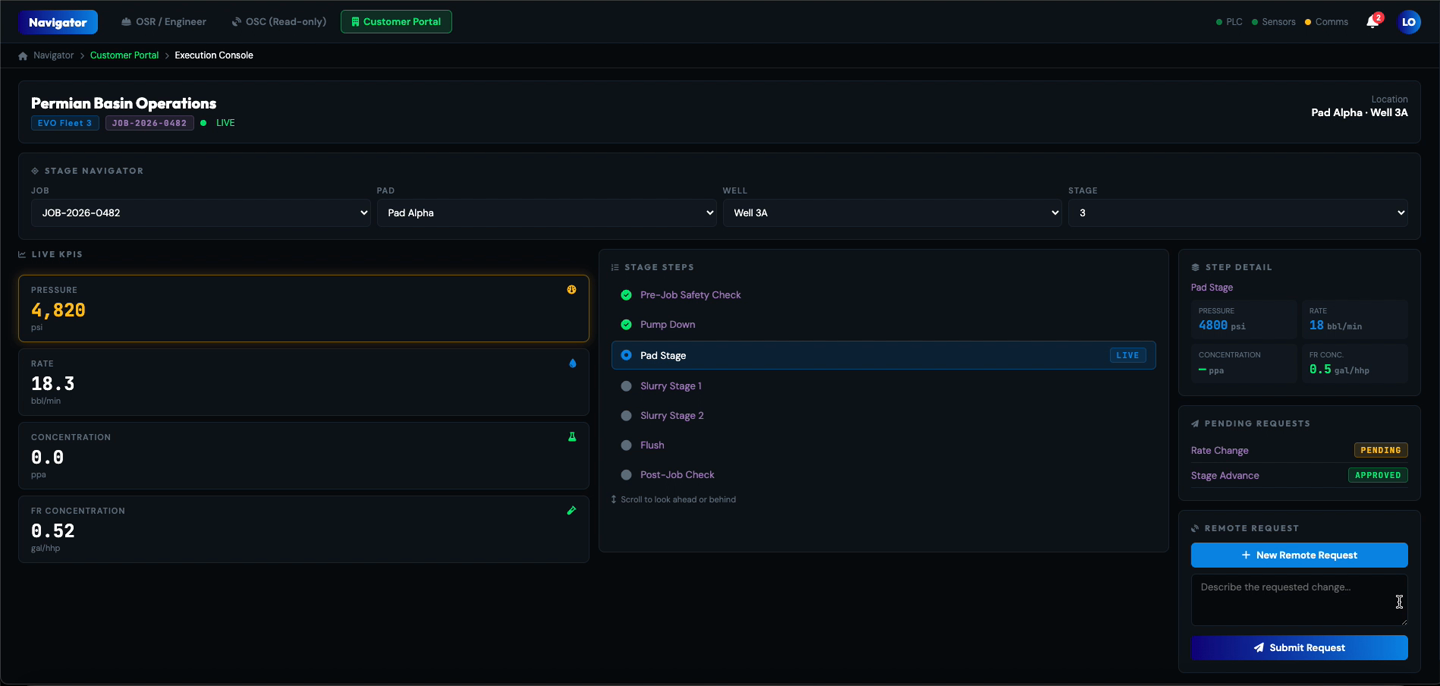Select the Pump Down step

(x=883, y=325)
